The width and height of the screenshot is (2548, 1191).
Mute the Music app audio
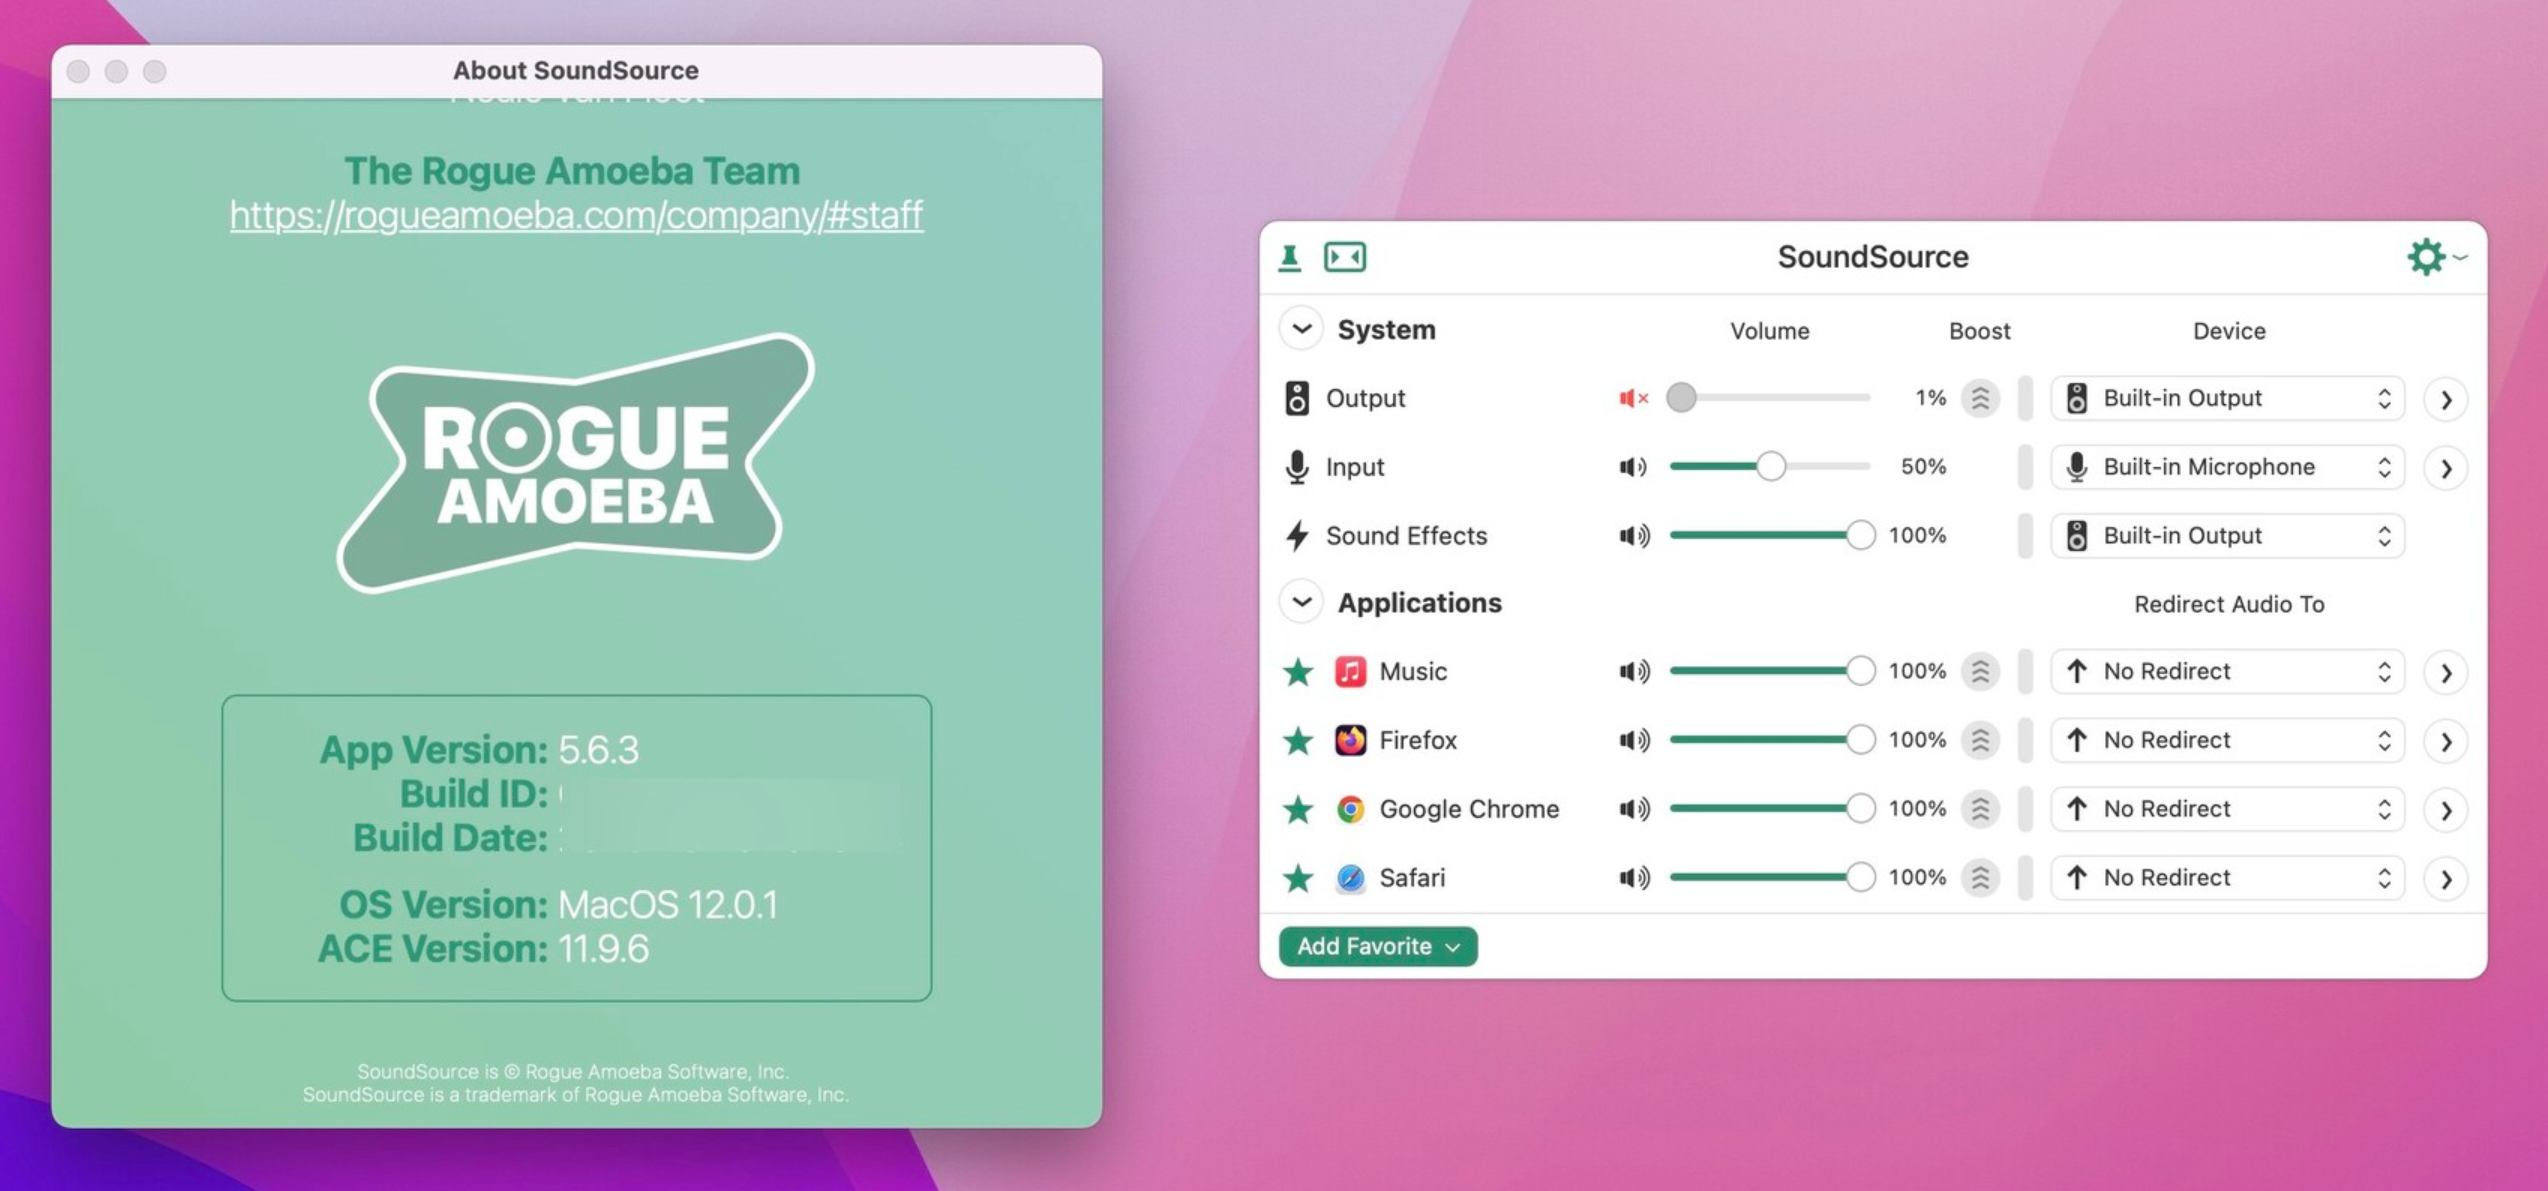1633,671
